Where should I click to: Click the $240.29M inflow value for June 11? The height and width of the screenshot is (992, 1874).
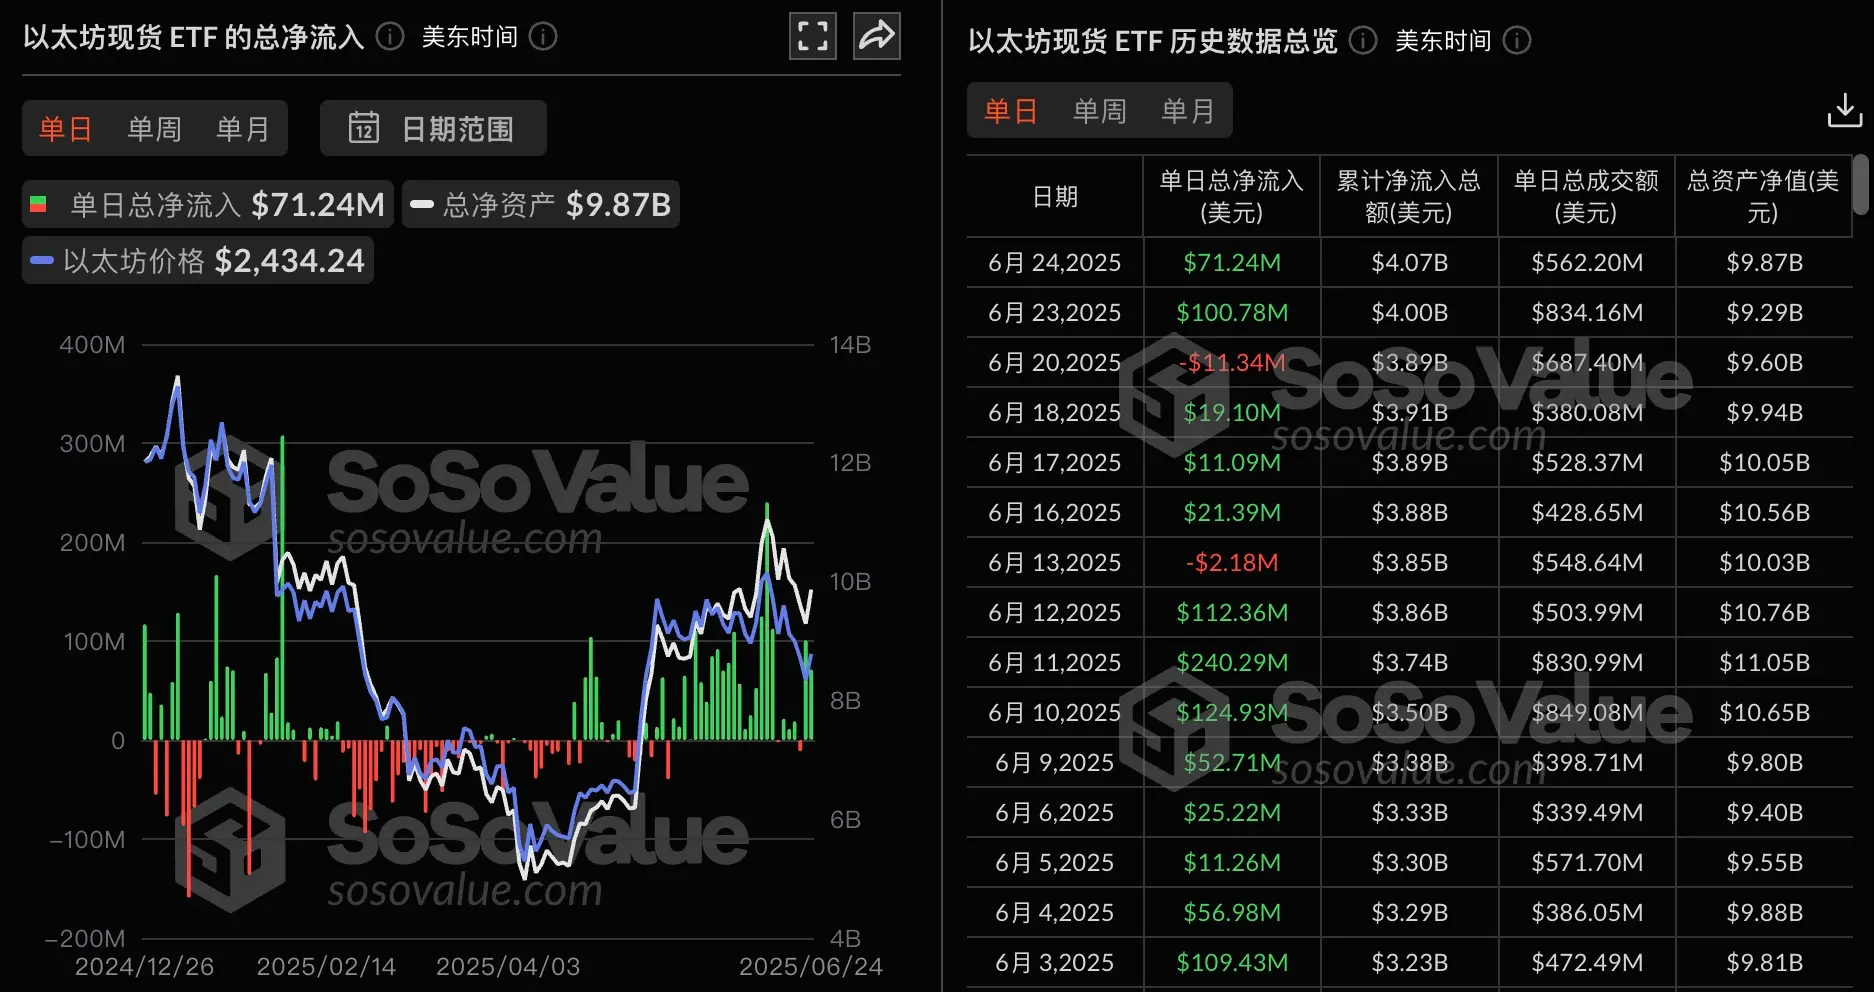tap(1231, 662)
